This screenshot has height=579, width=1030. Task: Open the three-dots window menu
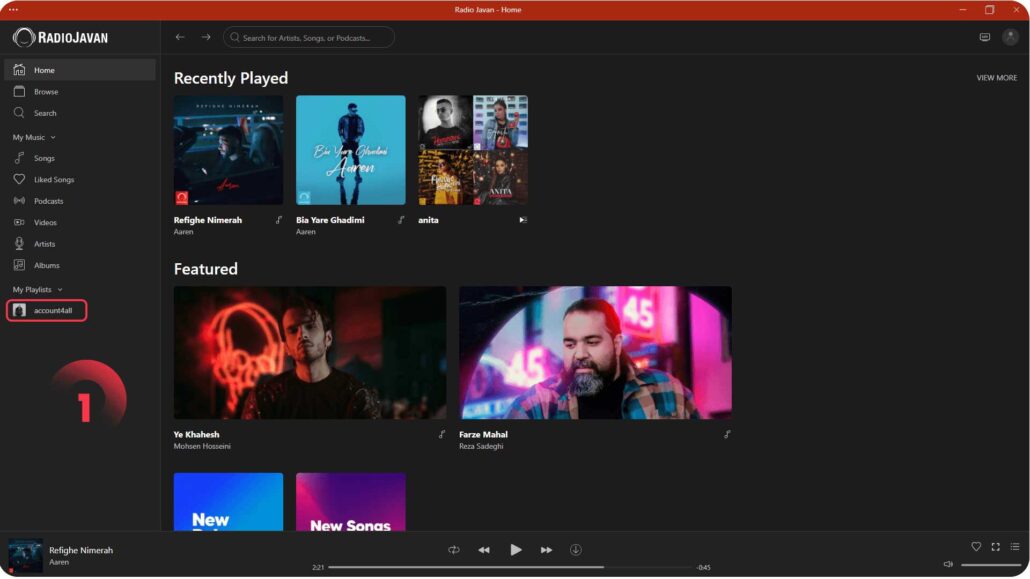coord(13,10)
